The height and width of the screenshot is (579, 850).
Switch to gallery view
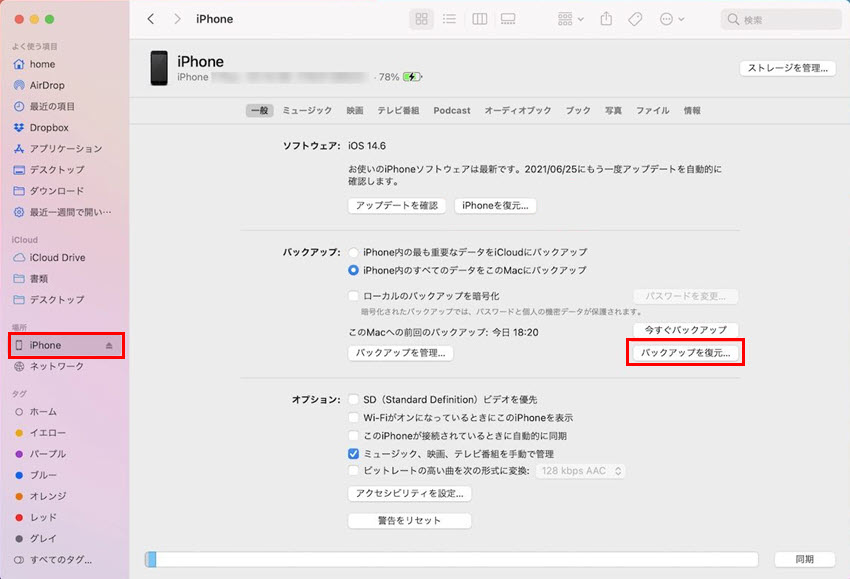(x=508, y=19)
